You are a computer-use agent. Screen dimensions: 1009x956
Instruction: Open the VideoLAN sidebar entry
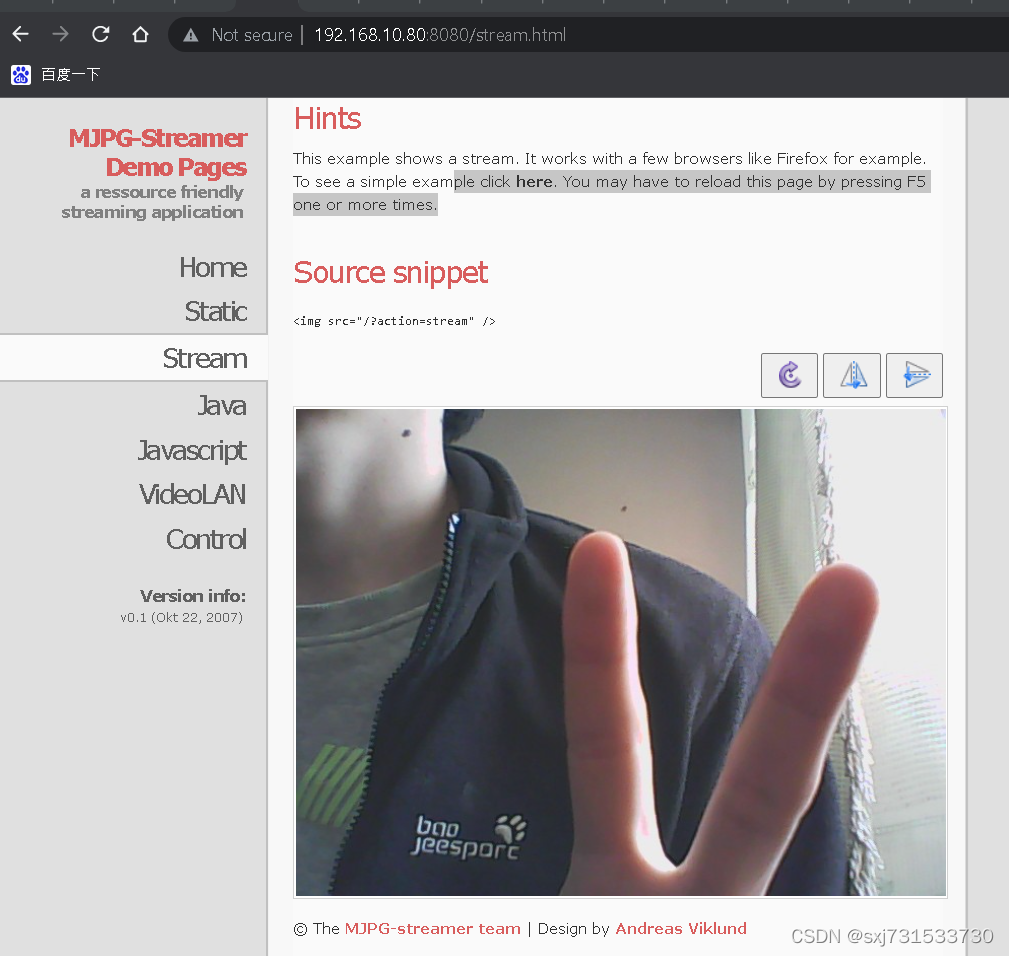tap(192, 494)
